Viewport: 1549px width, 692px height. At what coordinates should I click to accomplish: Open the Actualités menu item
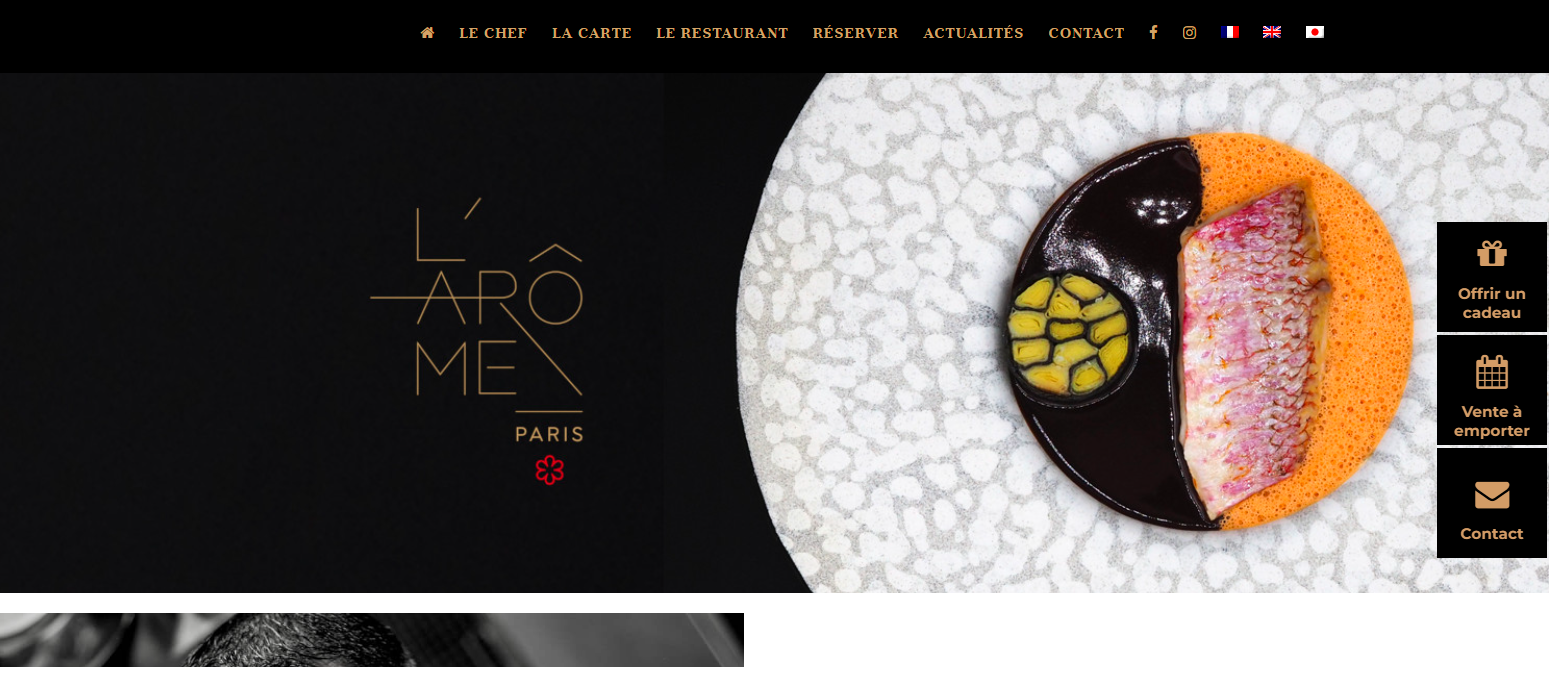pos(973,33)
